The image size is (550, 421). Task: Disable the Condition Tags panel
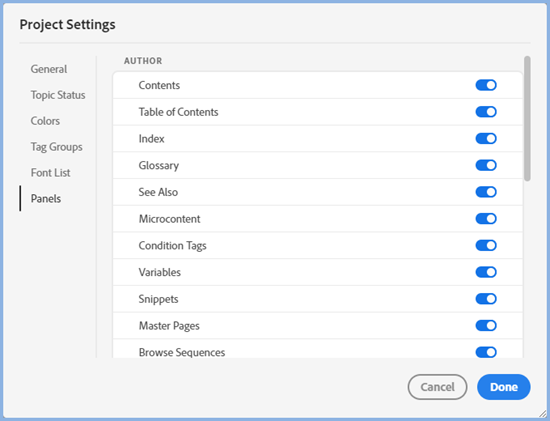pos(486,245)
